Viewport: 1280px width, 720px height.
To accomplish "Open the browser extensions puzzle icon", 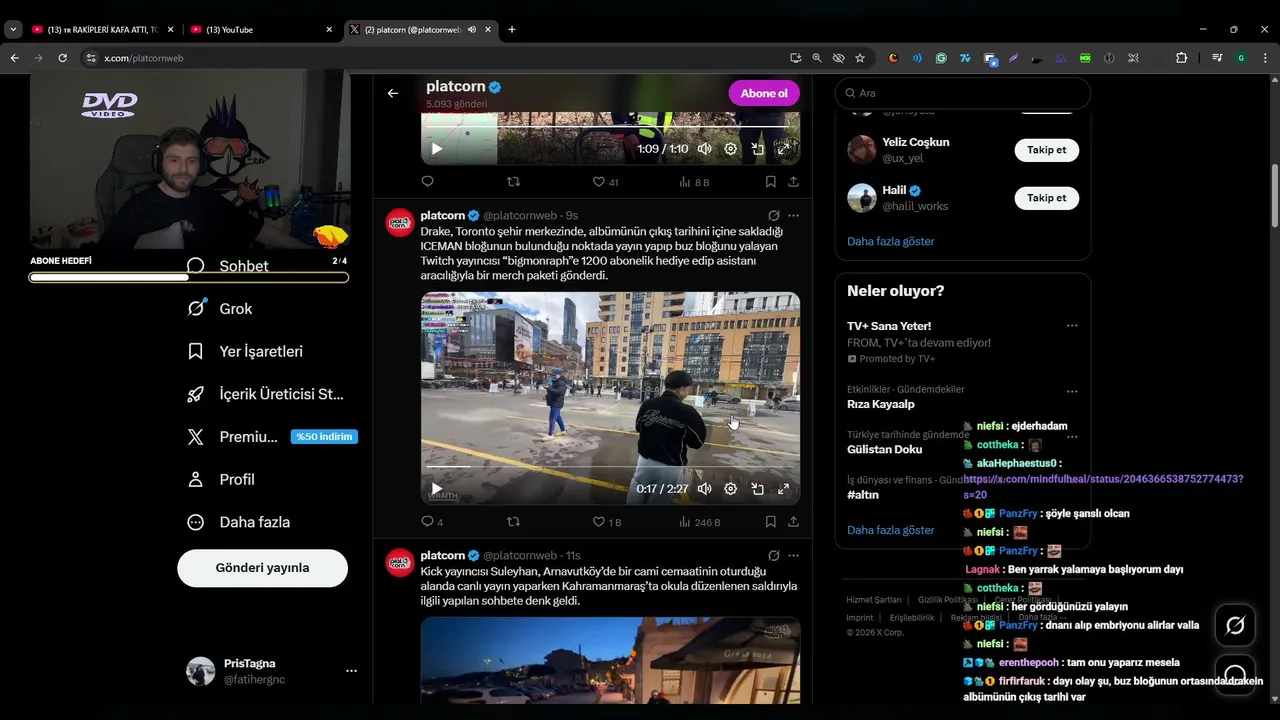I will [x=1181, y=58].
